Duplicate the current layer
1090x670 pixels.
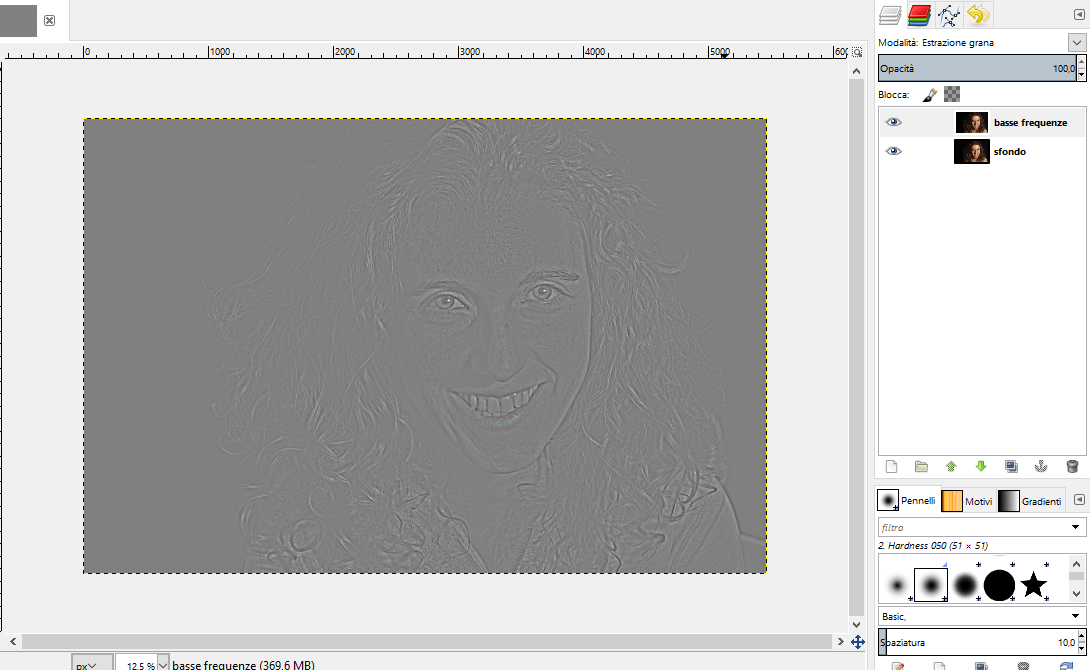[x=1011, y=466]
